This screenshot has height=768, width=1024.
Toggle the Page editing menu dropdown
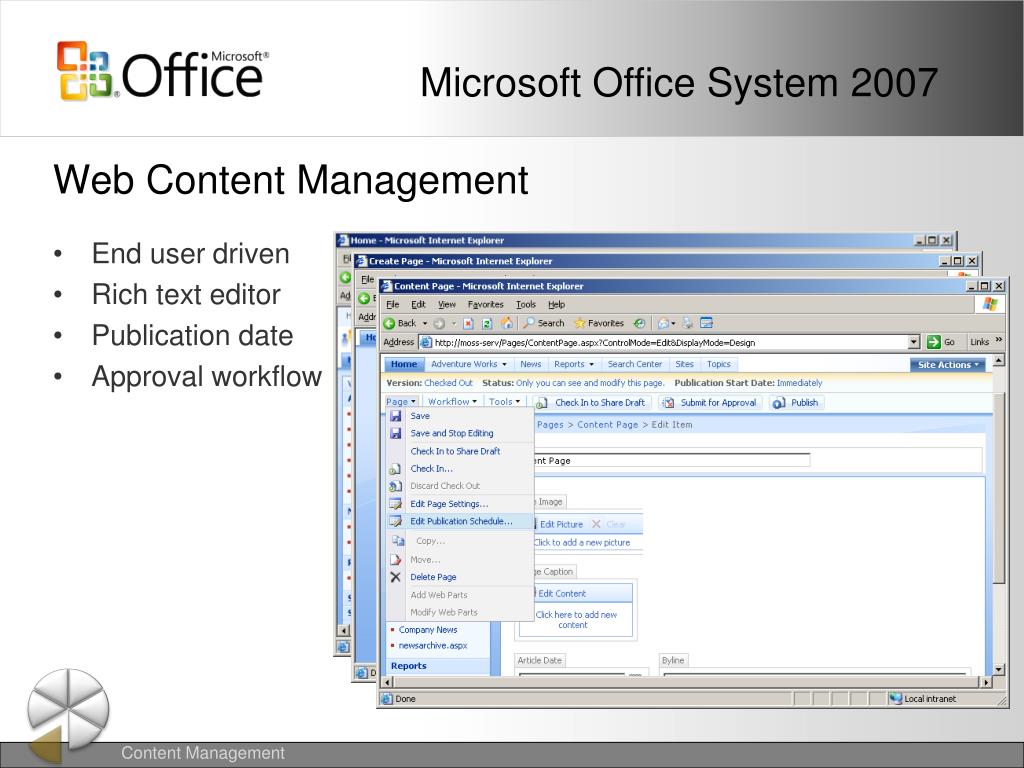(401, 402)
